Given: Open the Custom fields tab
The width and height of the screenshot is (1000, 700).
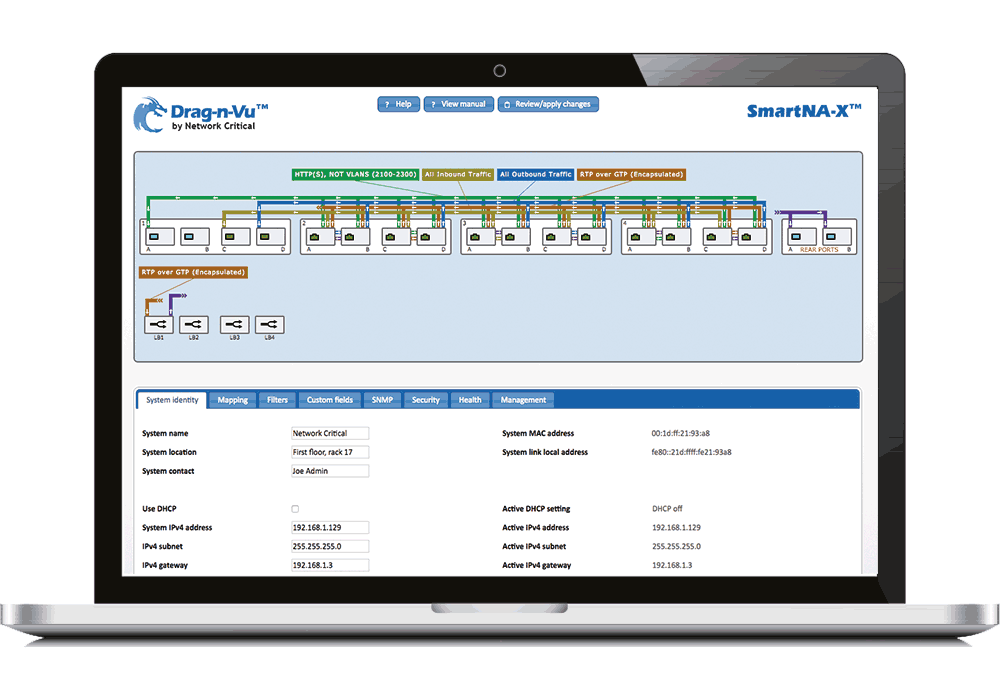Looking at the screenshot, I should [330, 400].
